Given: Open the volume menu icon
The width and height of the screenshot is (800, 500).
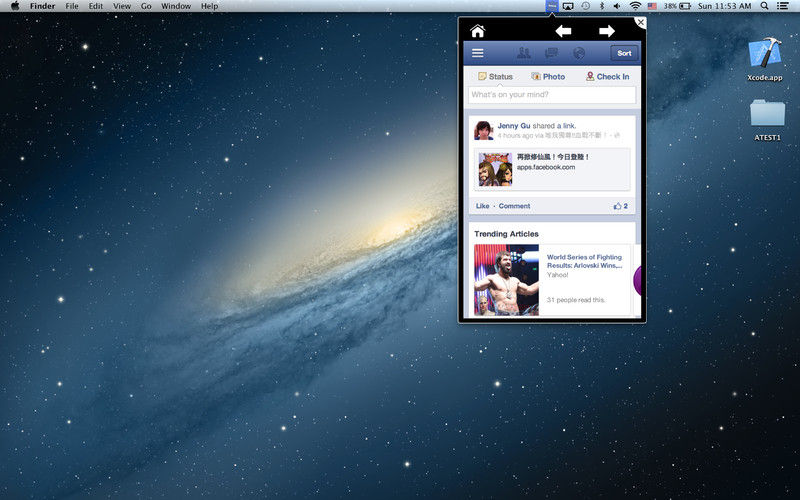Looking at the screenshot, I should 617,6.
